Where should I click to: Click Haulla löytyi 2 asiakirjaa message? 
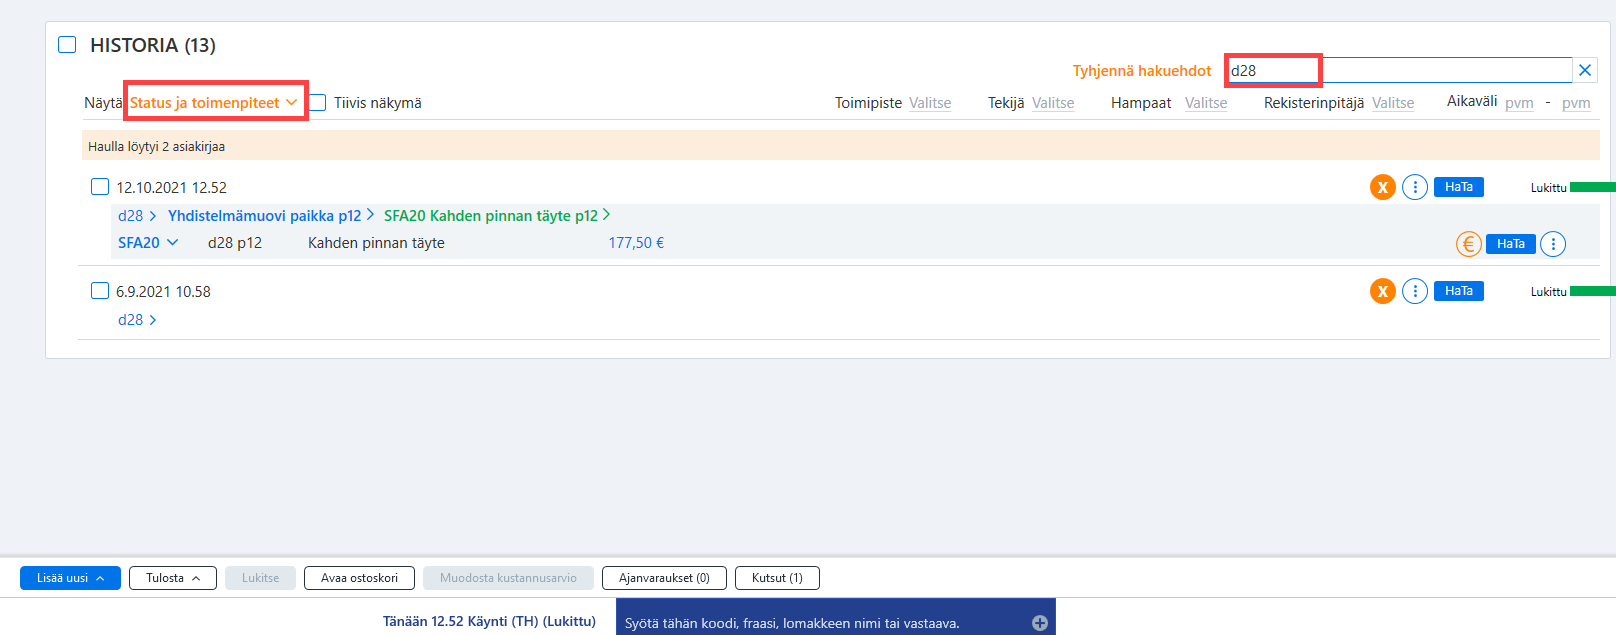tap(156, 146)
